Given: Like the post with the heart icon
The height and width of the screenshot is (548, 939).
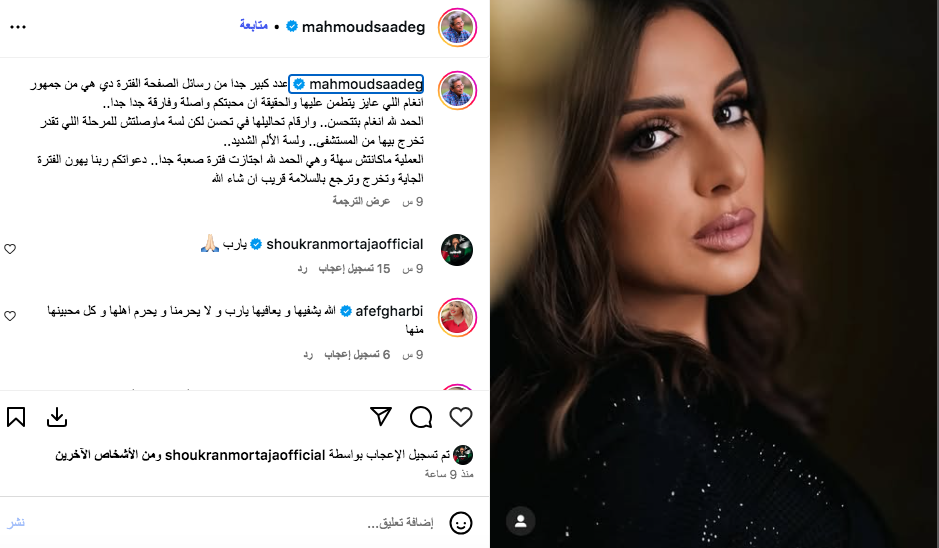Looking at the screenshot, I should click(461, 417).
